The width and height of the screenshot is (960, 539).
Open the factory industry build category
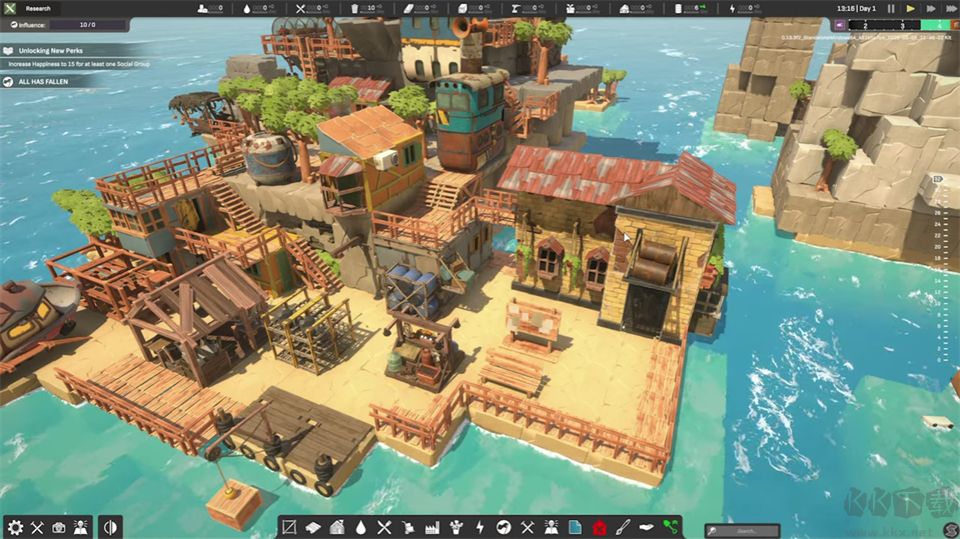pos(432,527)
